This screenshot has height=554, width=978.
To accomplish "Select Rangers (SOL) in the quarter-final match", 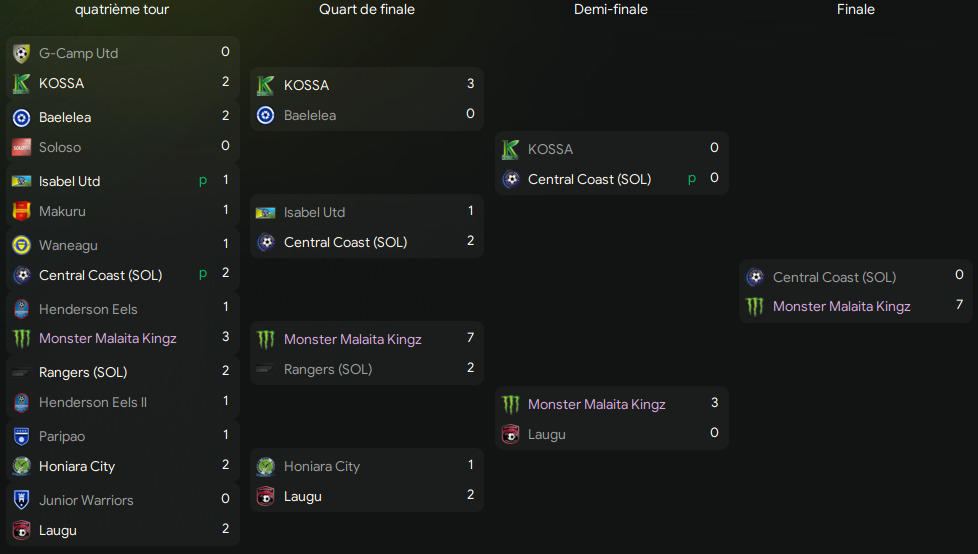I will [328, 369].
